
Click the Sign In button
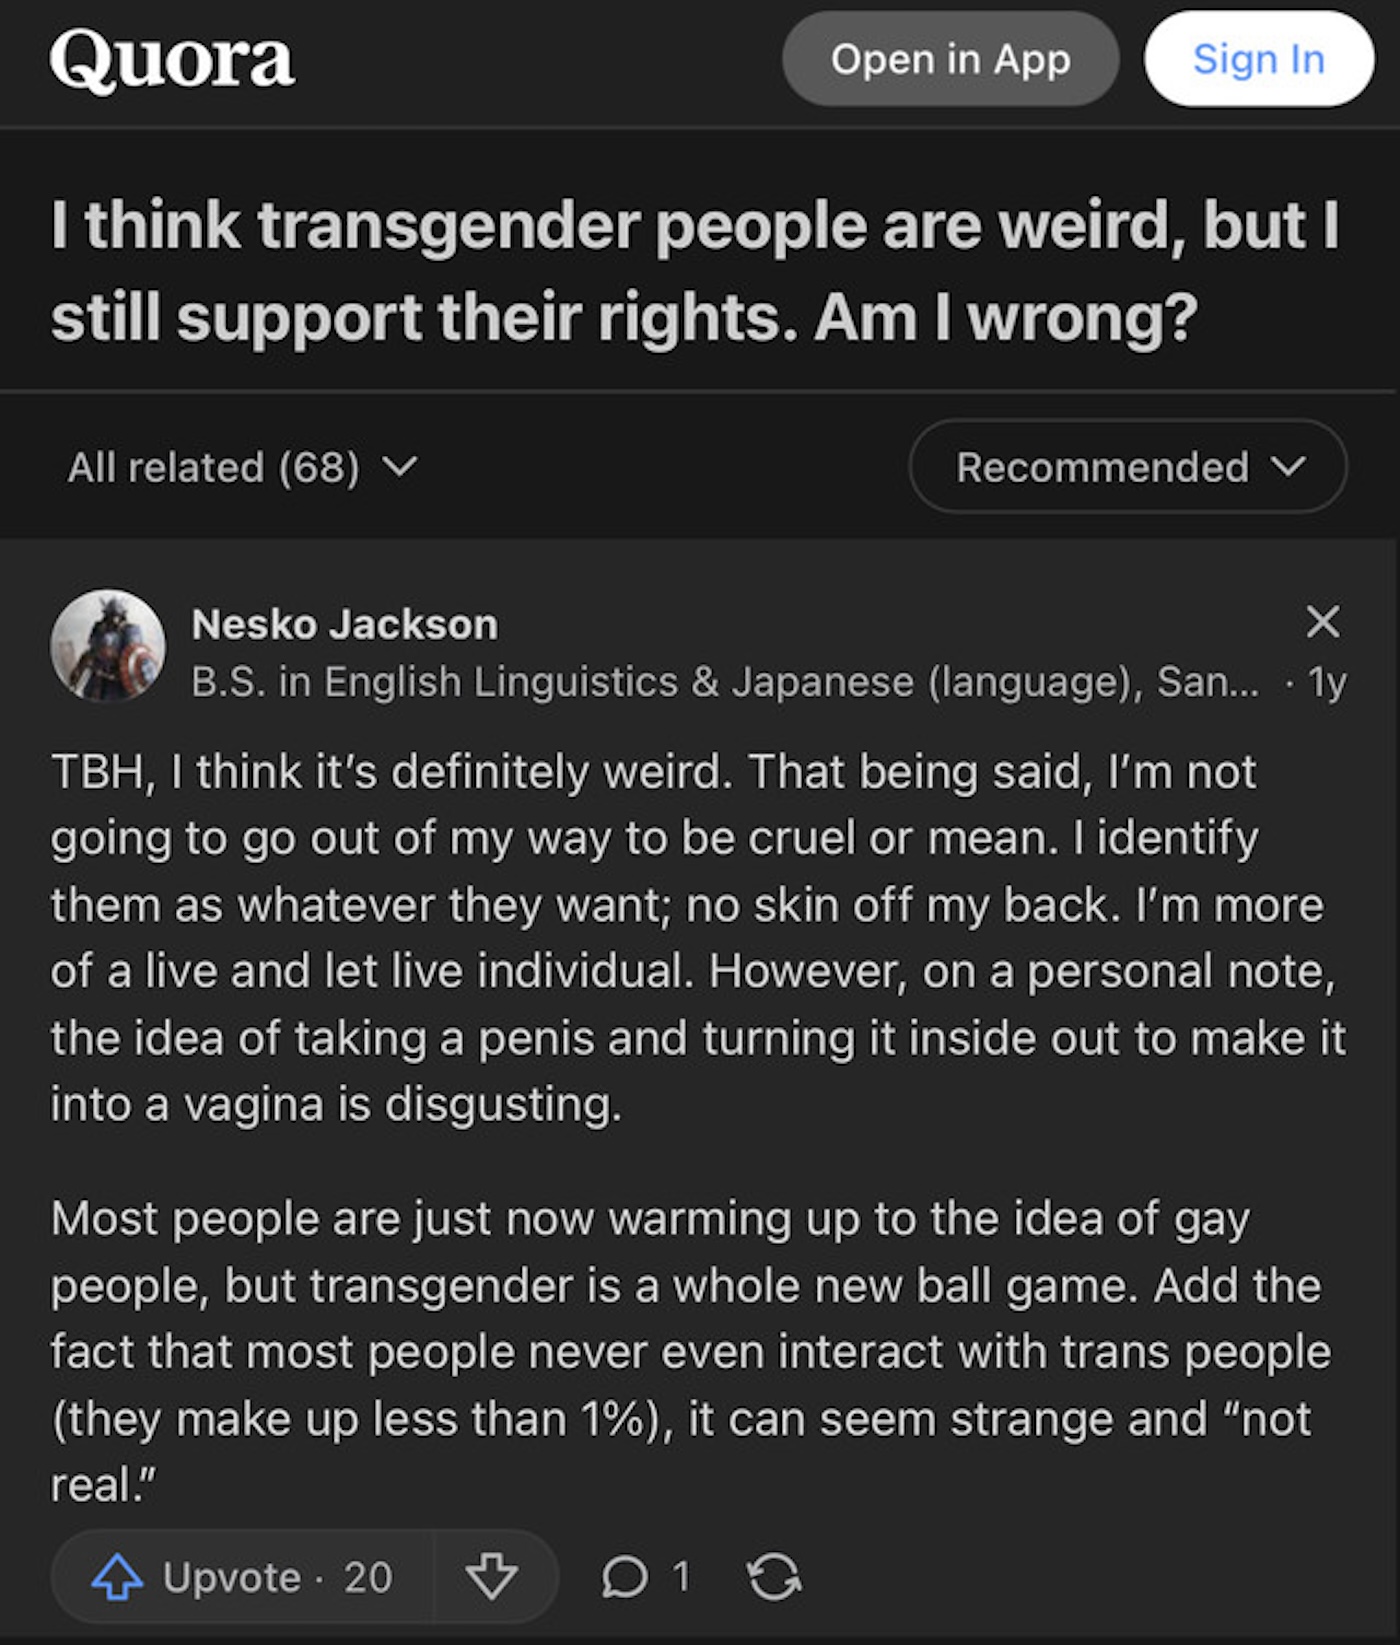[1258, 60]
